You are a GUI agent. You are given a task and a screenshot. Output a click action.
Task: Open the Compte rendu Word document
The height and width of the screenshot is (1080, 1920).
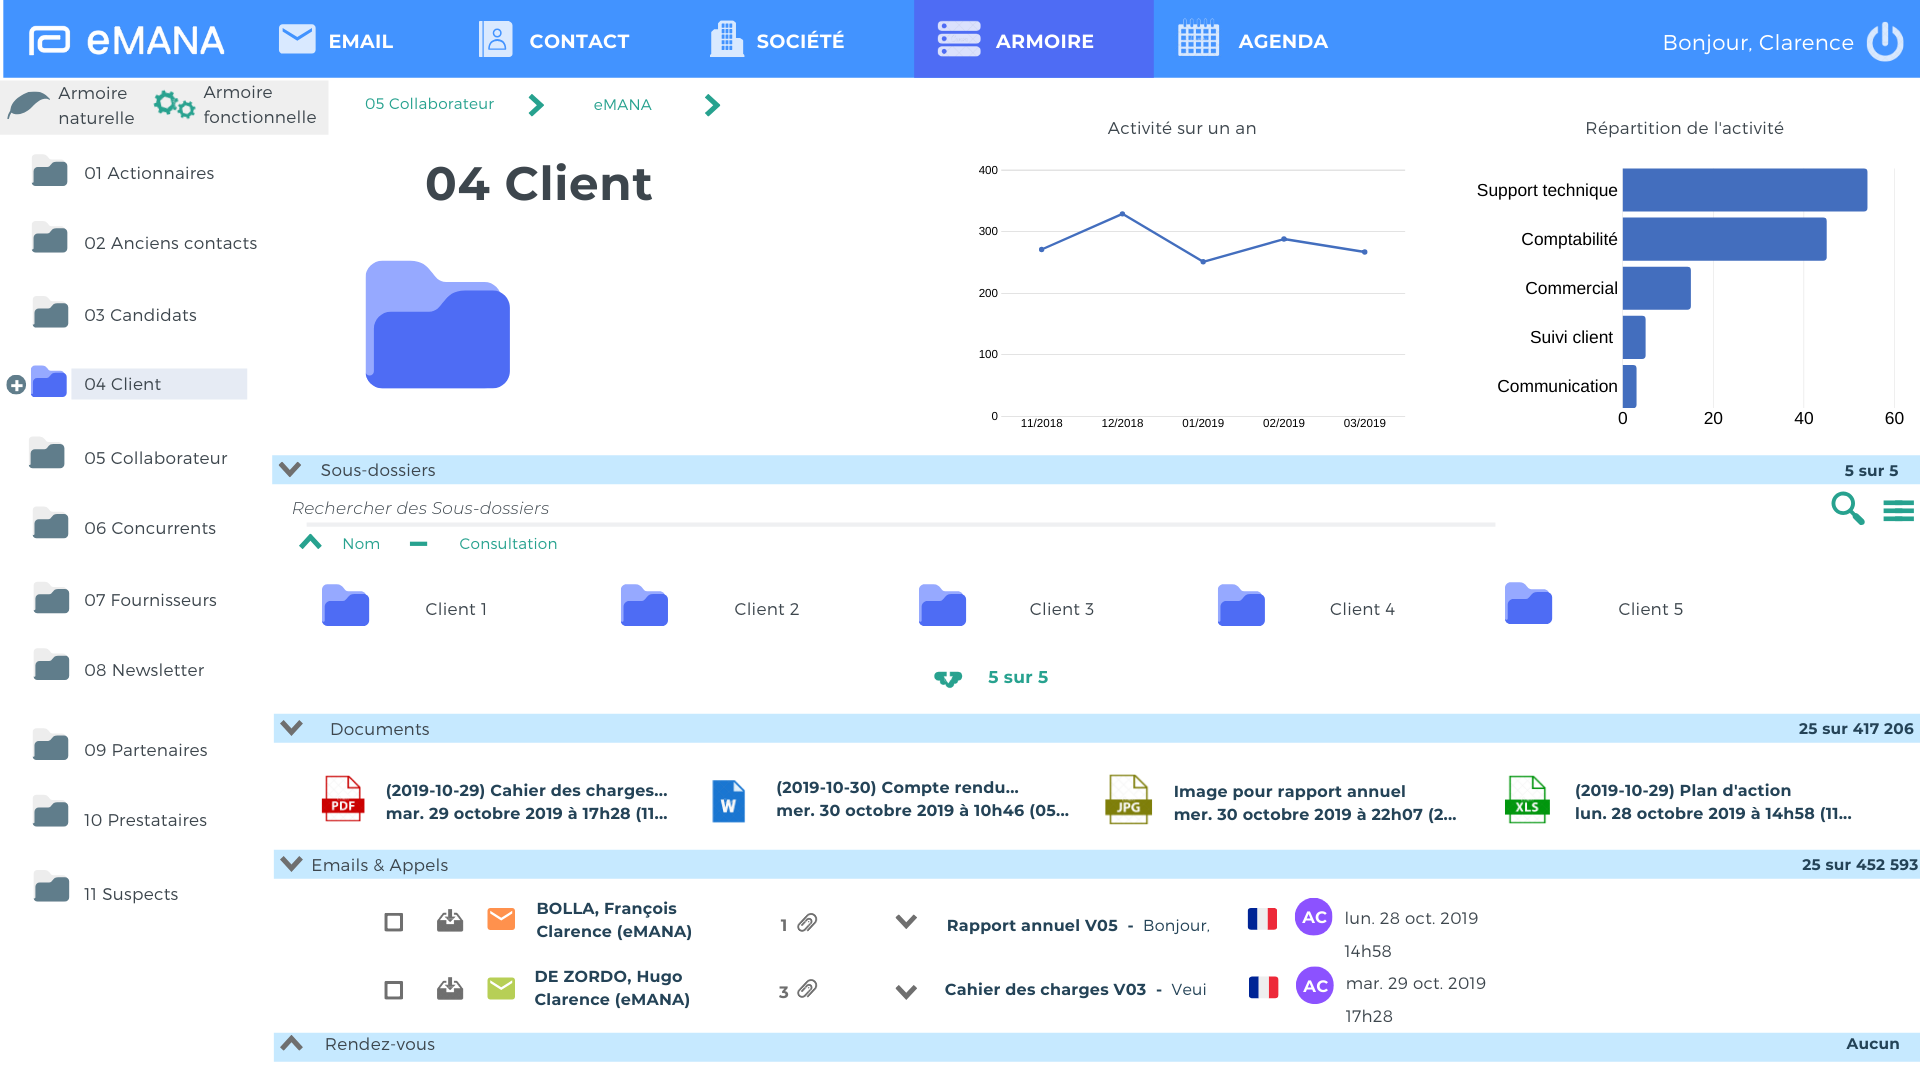click(x=728, y=801)
